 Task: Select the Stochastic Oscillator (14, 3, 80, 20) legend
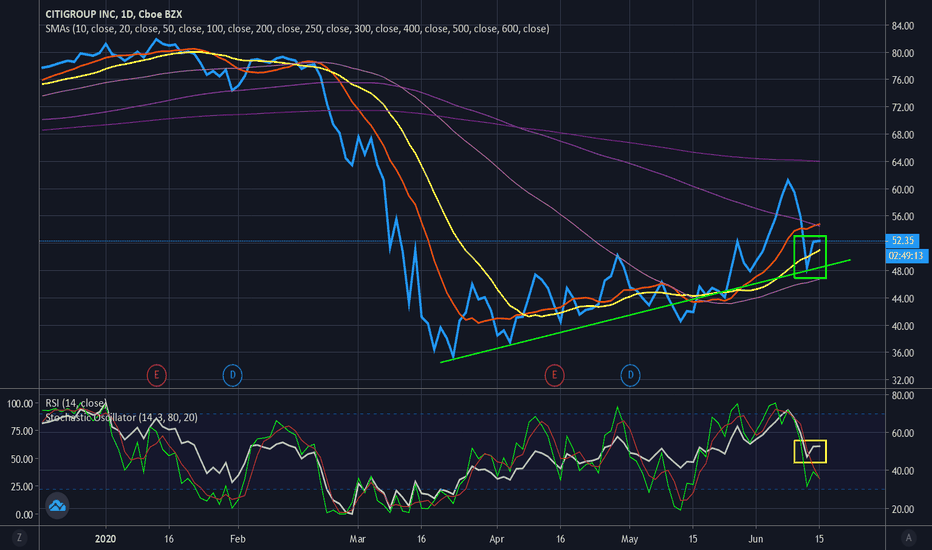[121, 417]
